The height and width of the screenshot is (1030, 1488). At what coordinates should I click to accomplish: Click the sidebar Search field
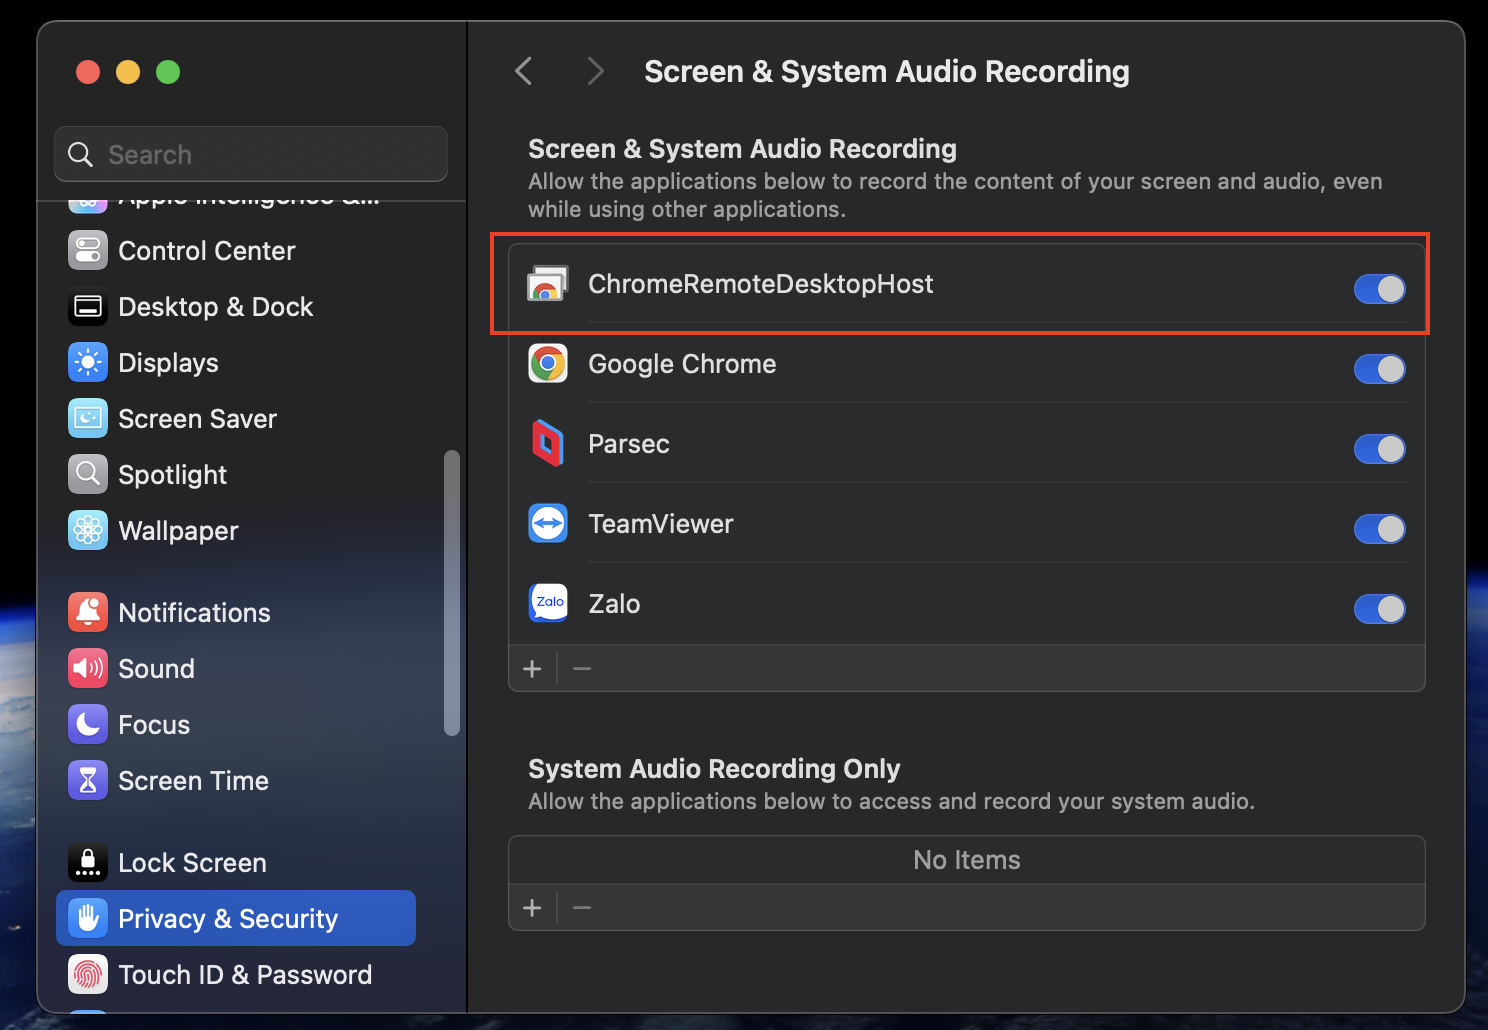click(251, 154)
